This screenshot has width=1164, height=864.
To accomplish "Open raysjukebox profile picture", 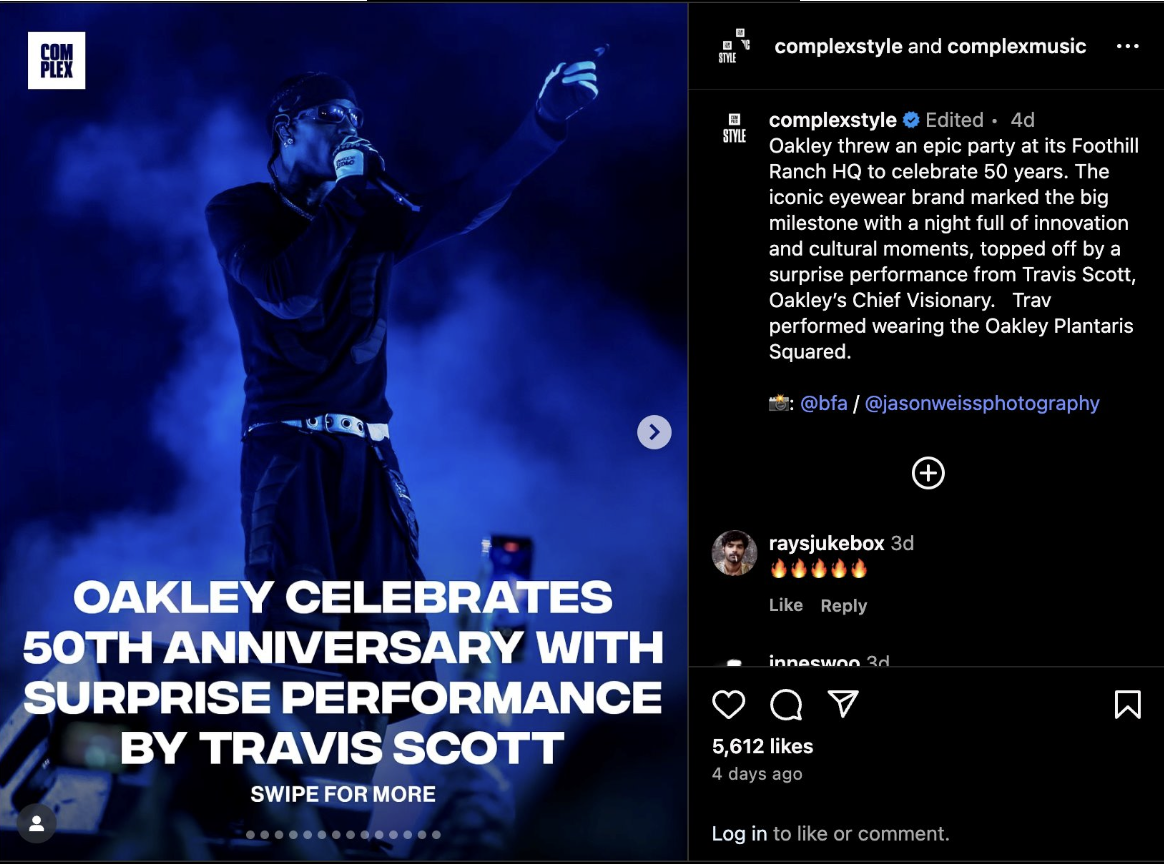I will point(734,553).
